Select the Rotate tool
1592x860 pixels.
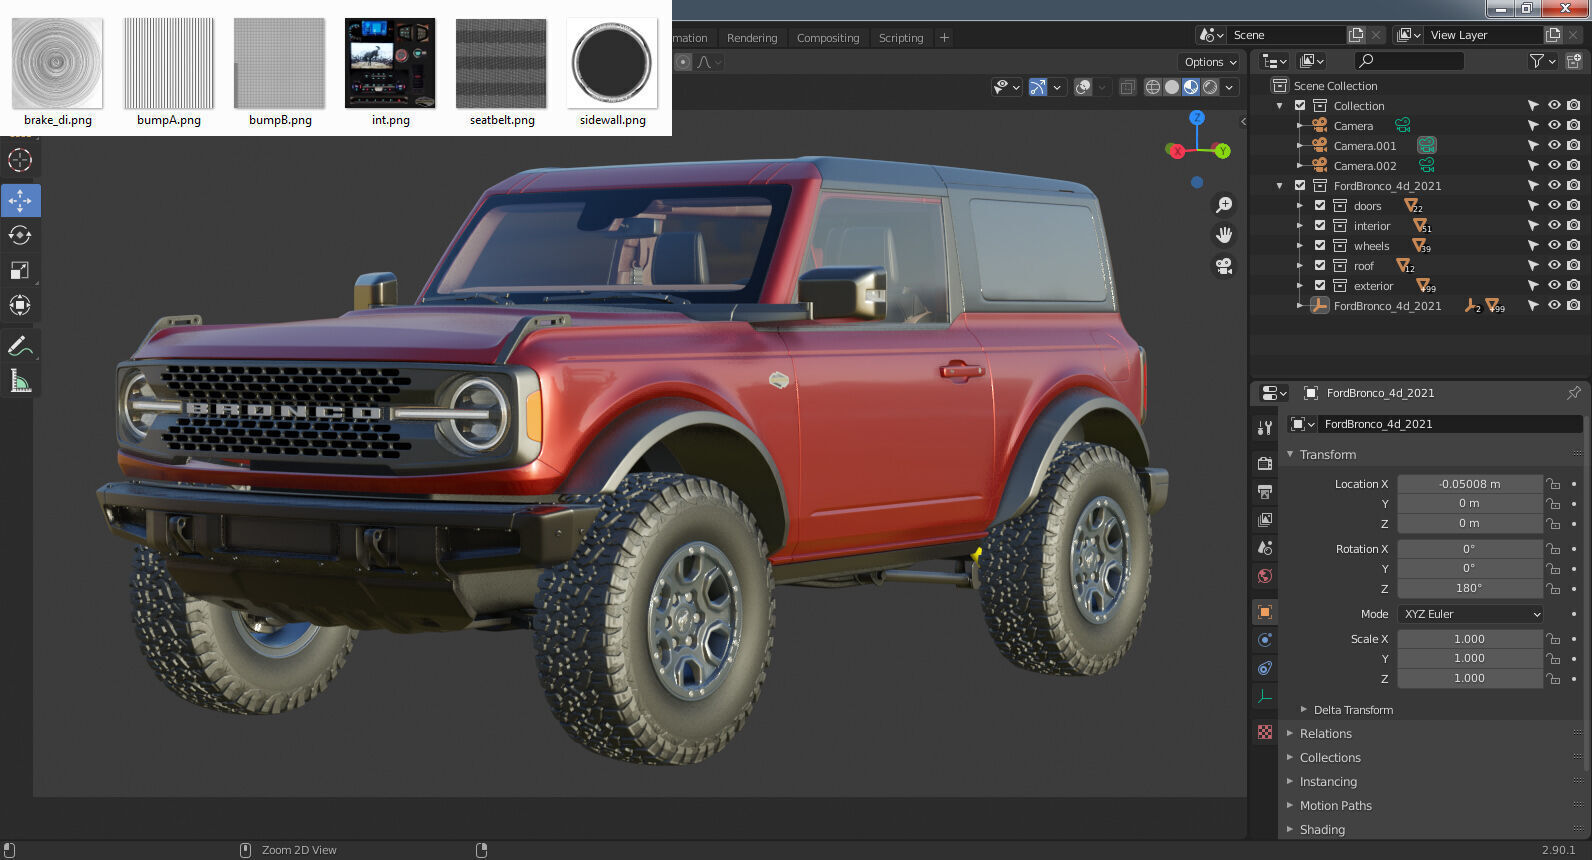(20, 235)
